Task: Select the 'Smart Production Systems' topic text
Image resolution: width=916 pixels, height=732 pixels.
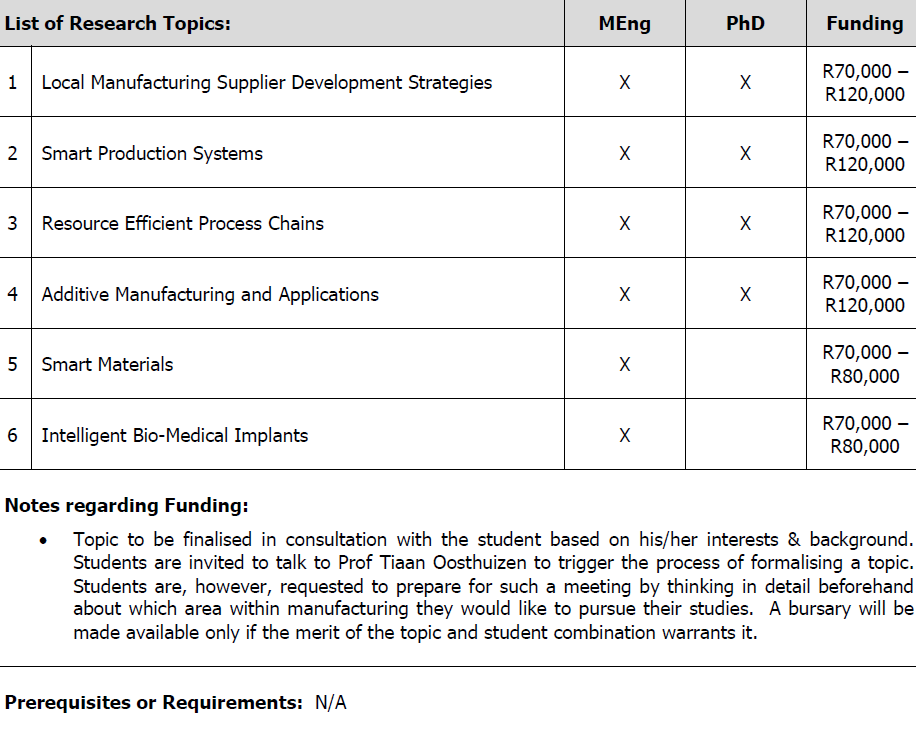Action: coord(152,153)
